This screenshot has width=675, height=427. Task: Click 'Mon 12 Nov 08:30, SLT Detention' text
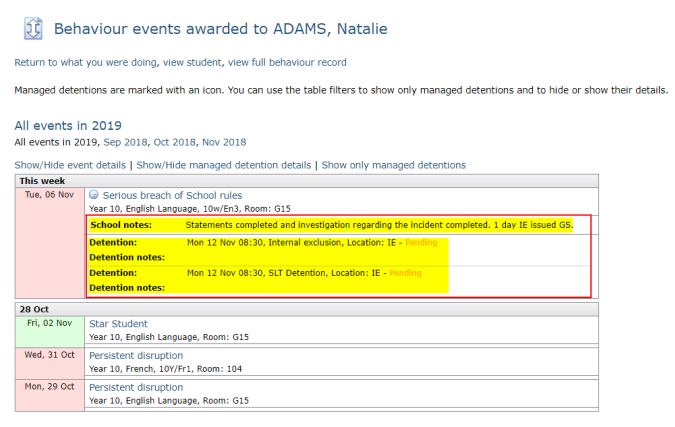tap(257, 273)
